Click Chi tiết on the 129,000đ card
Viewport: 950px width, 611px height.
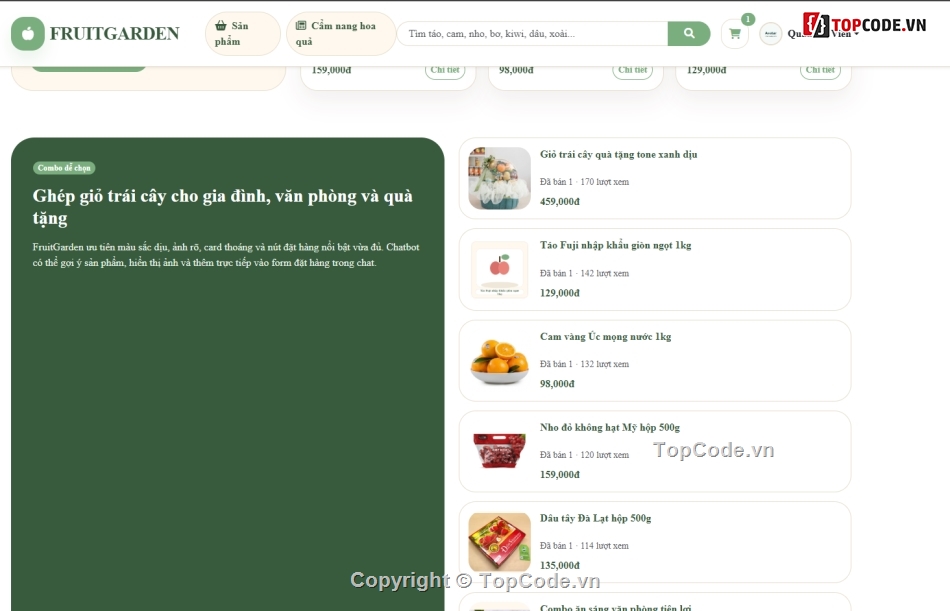coord(820,70)
